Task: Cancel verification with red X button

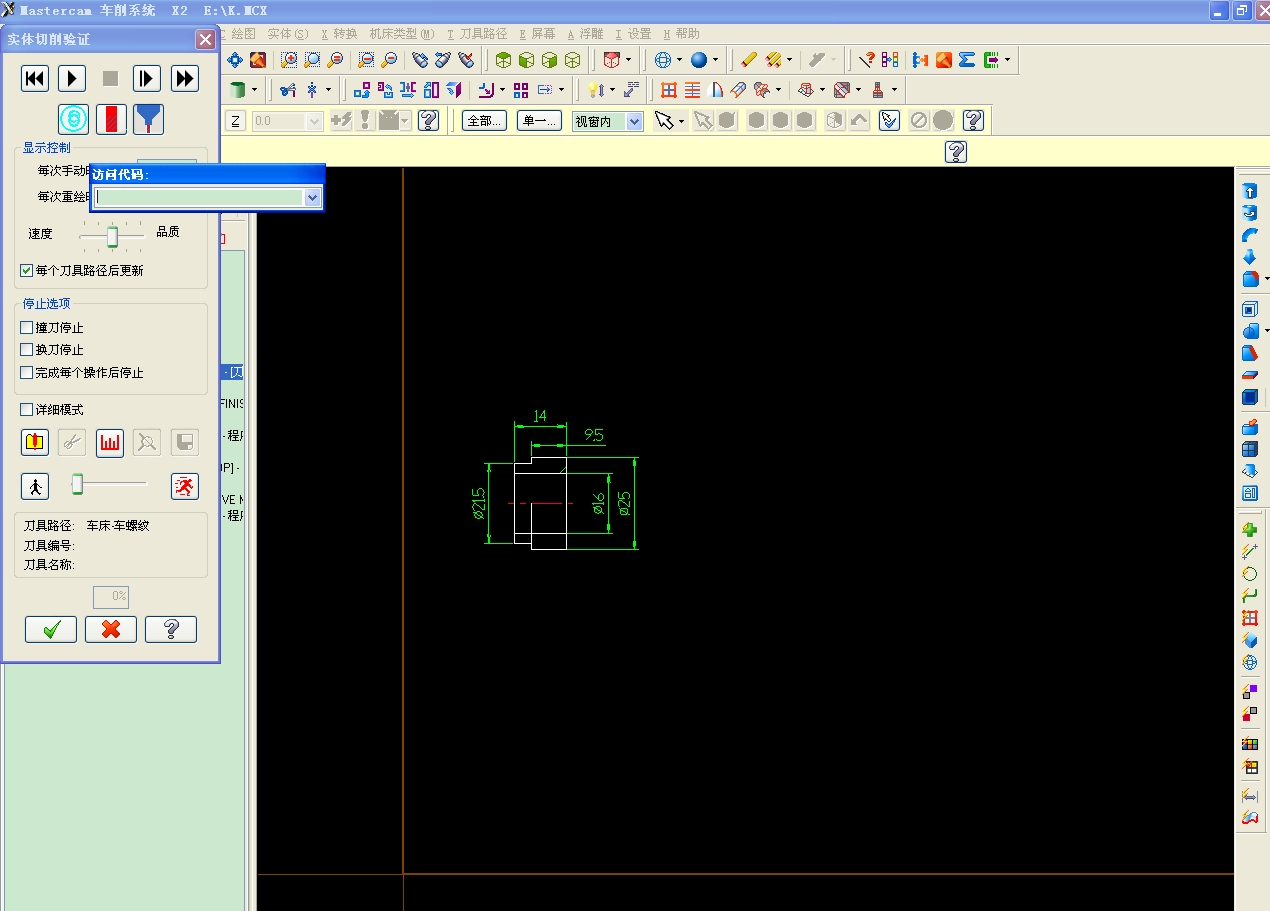Action: (x=111, y=629)
